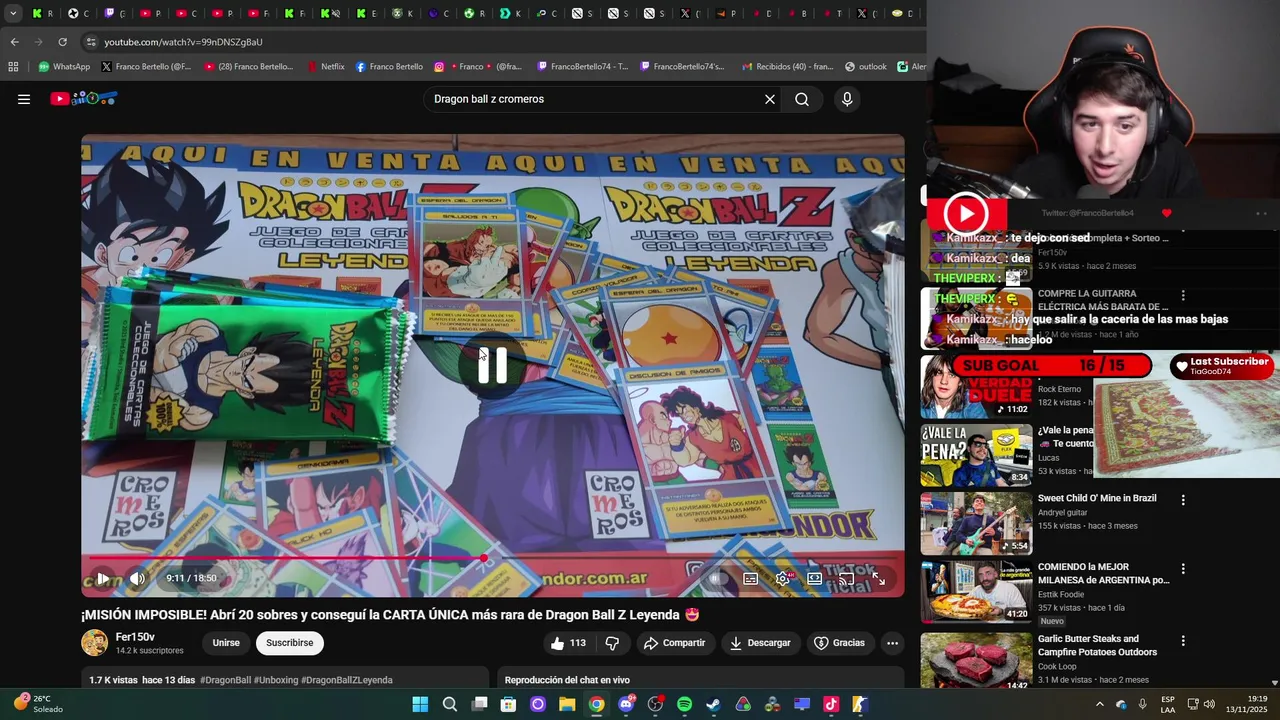Open options for 'COMPRE LA GUITARRA' video
The image size is (1280, 720).
[1183, 296]
